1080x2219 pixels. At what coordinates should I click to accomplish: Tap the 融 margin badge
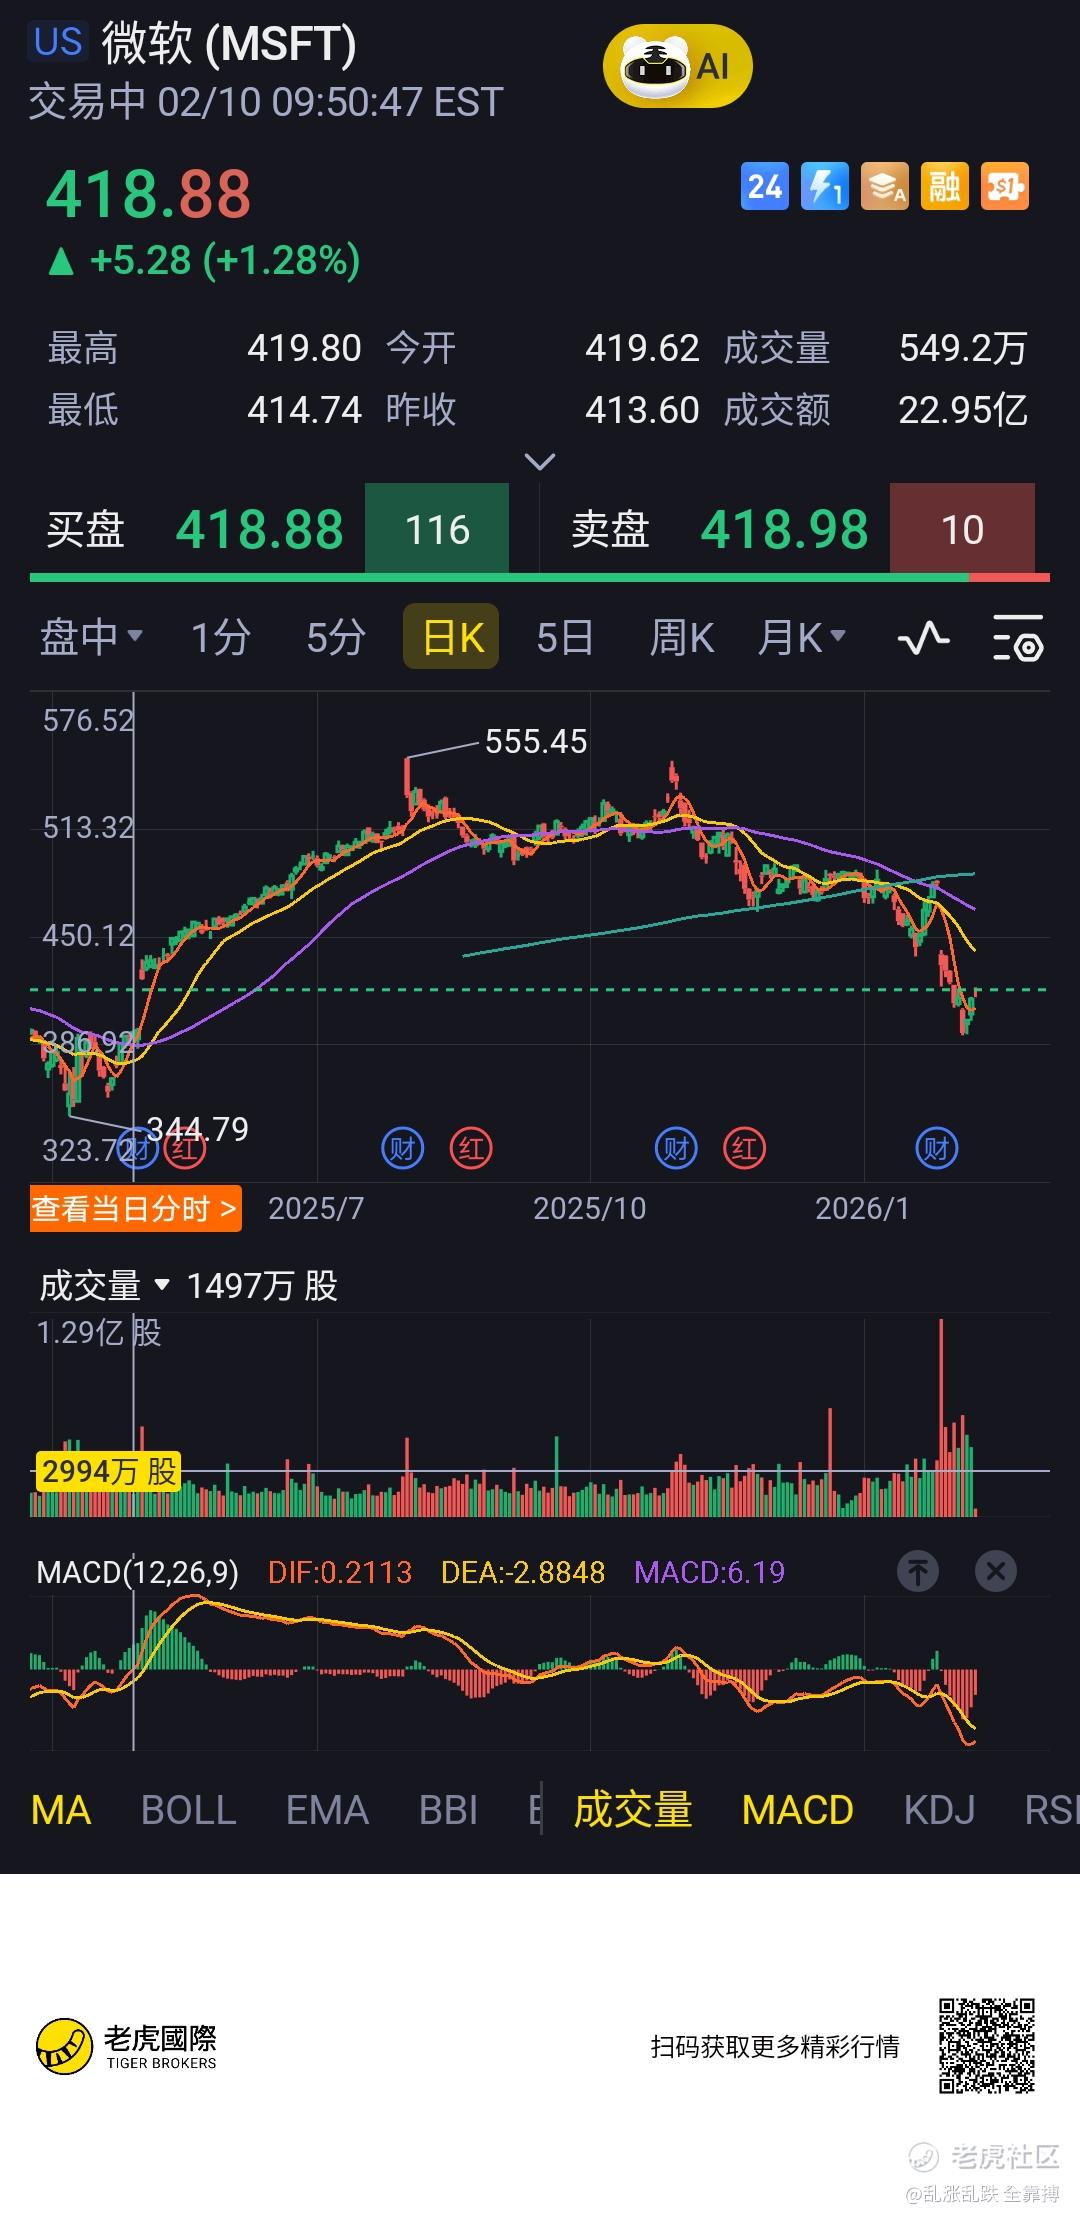point(944,187)
